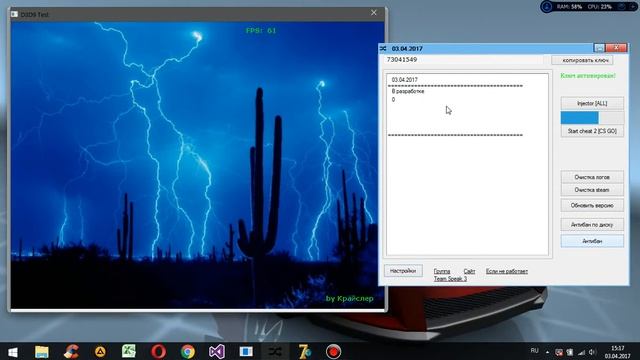This screenshot has height=360, width=640.
Task: Open the 'Группа' link
Action: pyautogui.click(x=442, y=271)
